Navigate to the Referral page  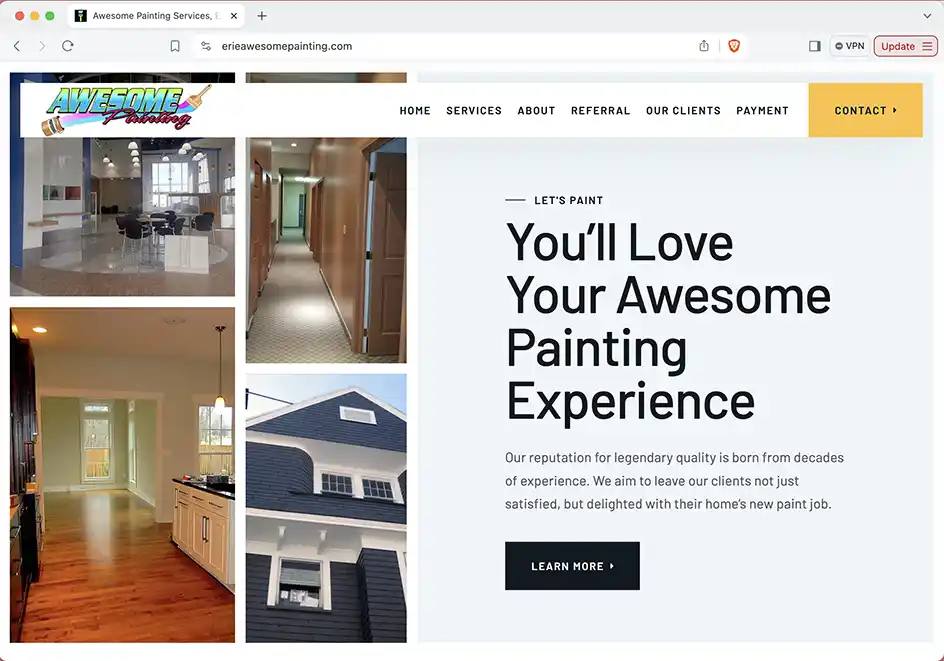[x=600, y=111]
